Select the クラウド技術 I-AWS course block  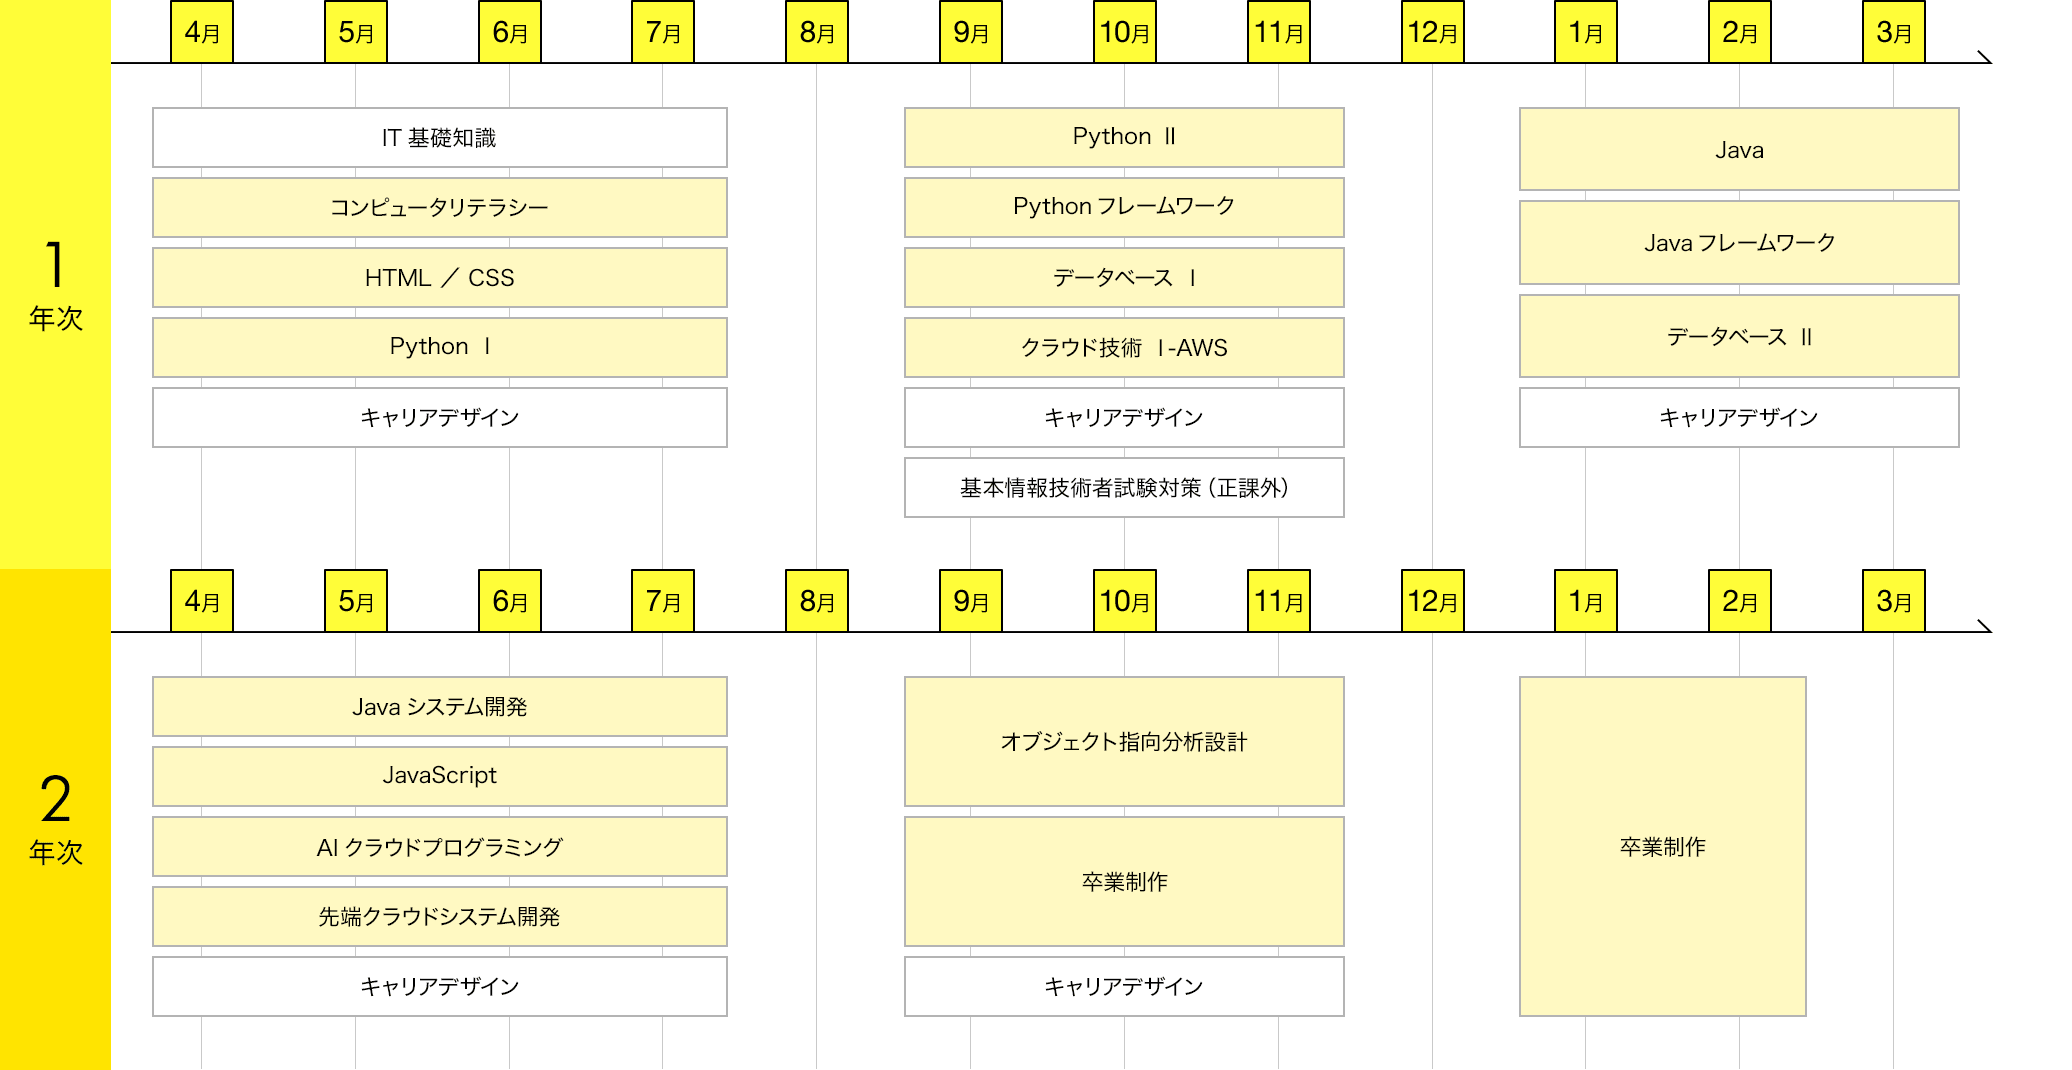(x=1123, y=348)
